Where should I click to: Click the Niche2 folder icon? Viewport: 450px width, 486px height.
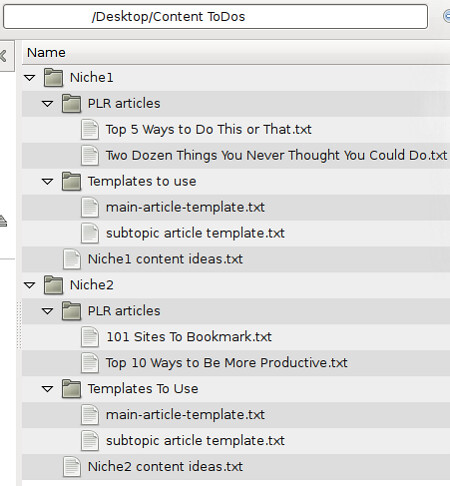point(53,285)
